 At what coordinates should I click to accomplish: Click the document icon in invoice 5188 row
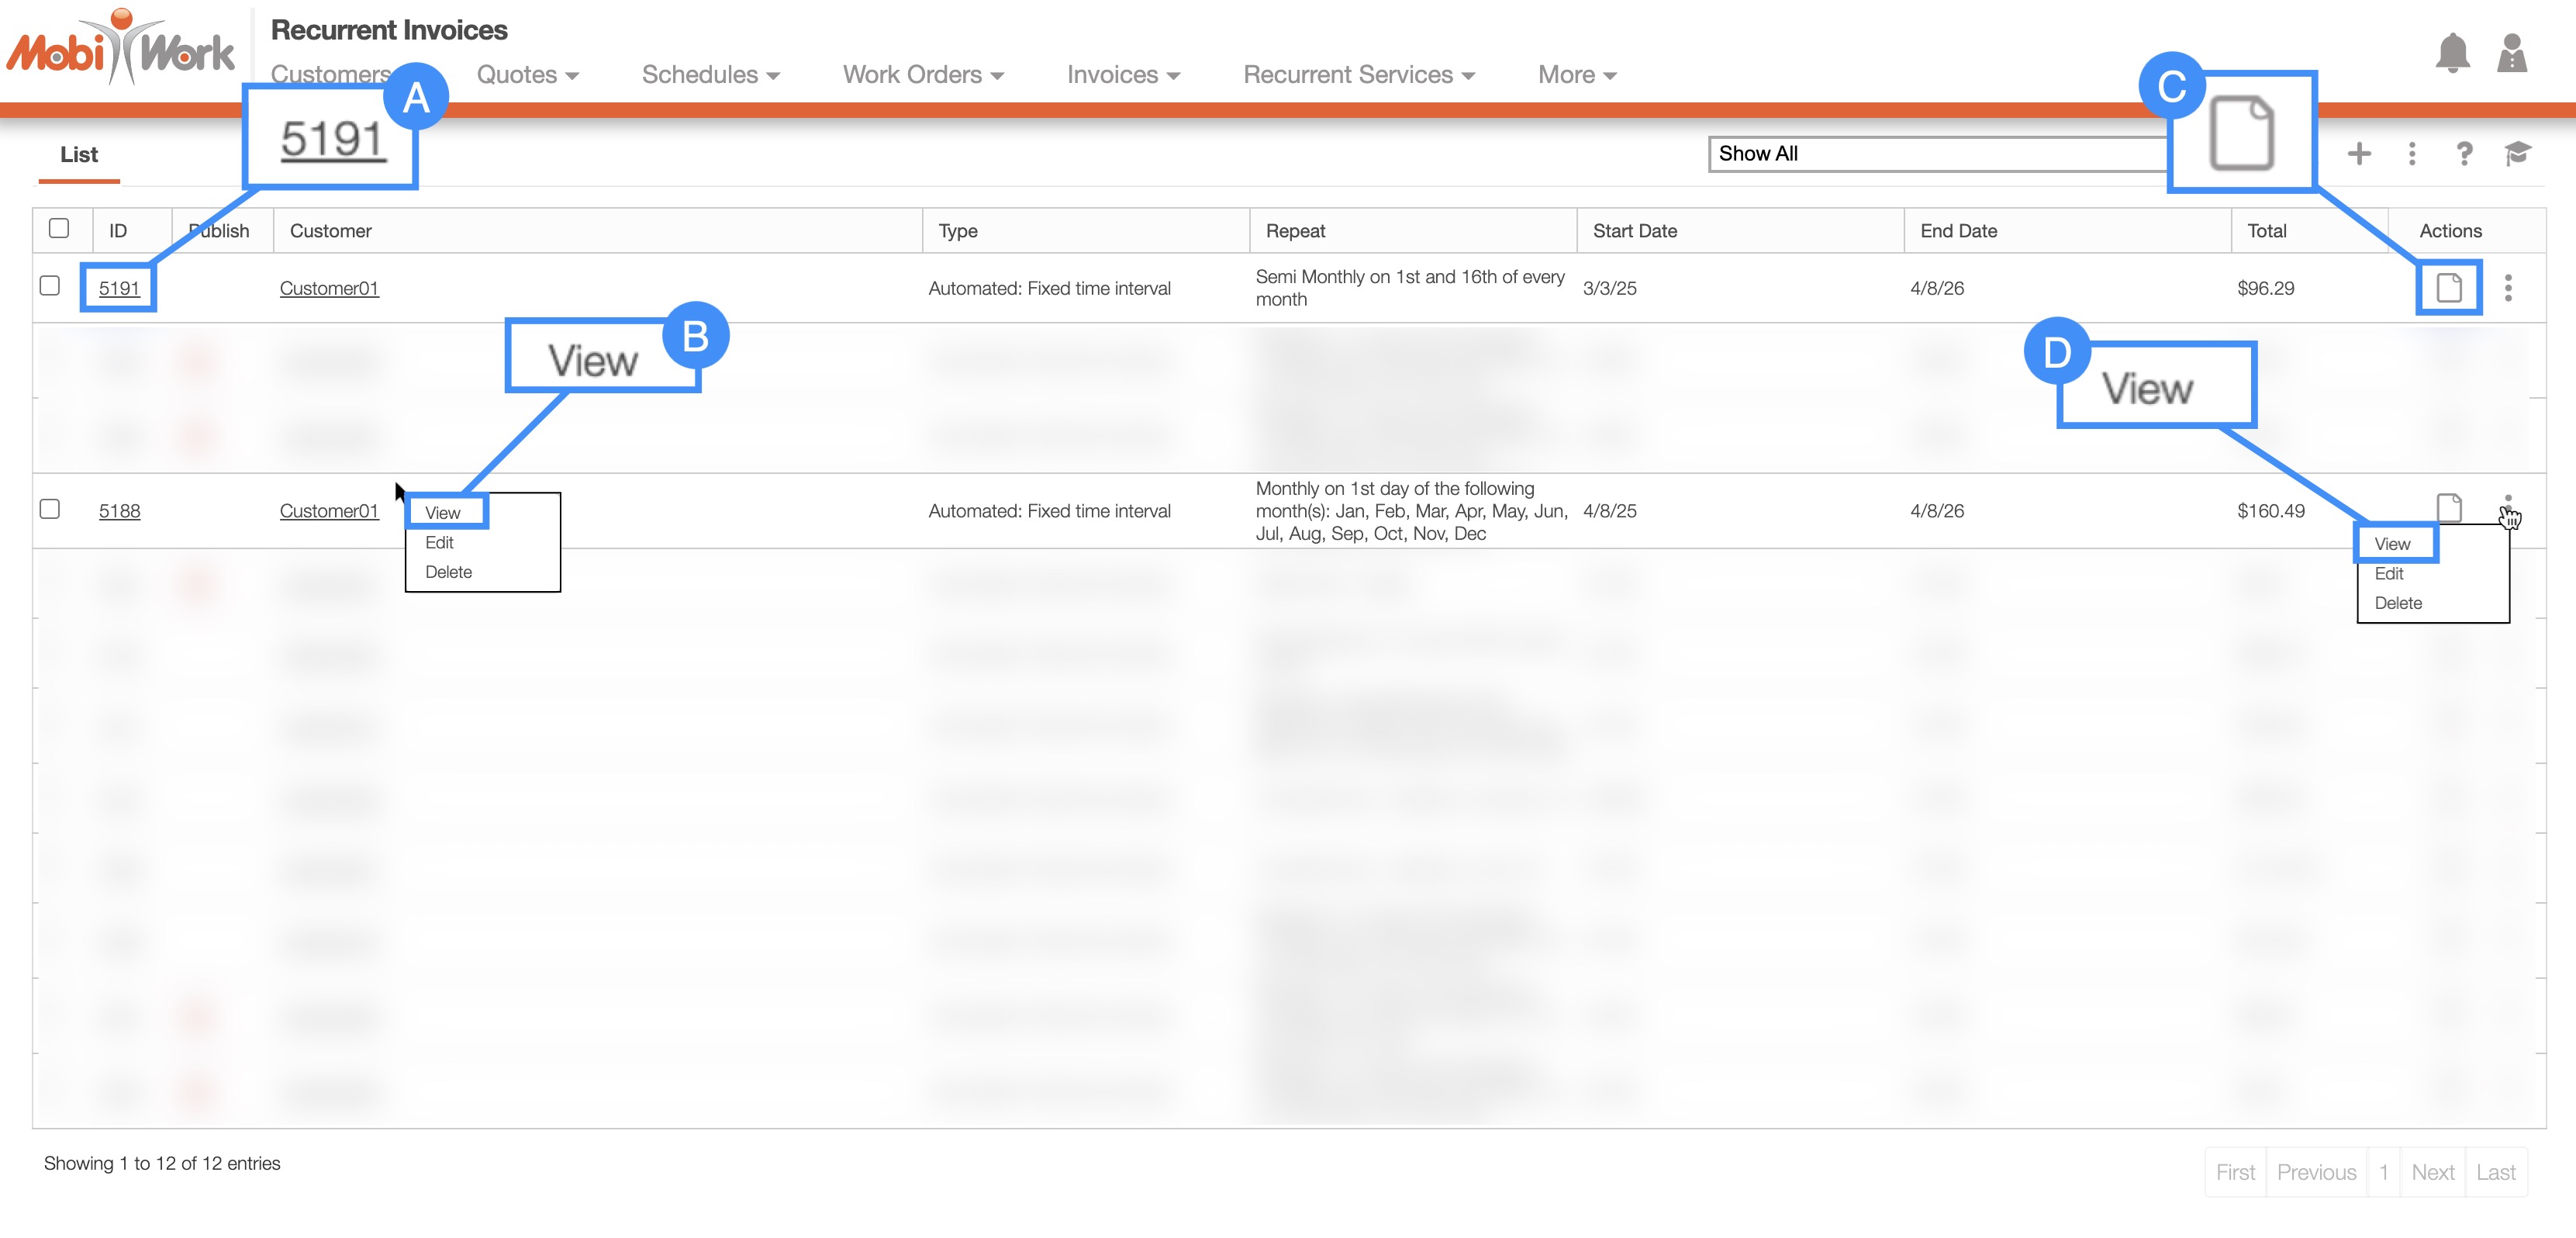coord(2448,508)
